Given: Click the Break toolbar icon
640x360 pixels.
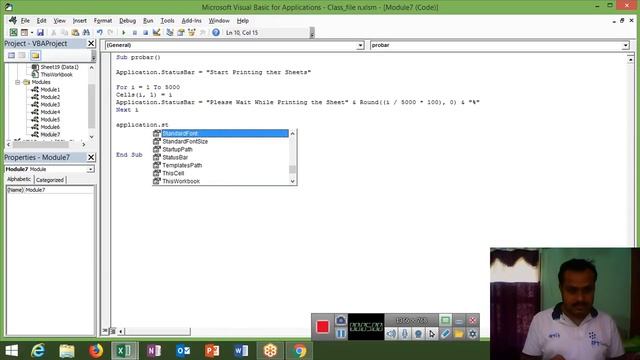Looking at the screenshot, I should point(135,32).
